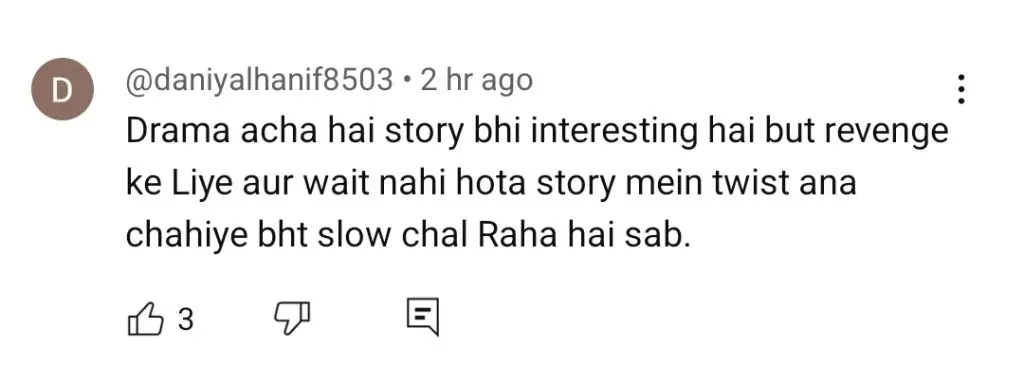The height and width of the screenshot is (384, 1024).
Task: Like the comment with thumbs-up icon
Action: [145, 319]
